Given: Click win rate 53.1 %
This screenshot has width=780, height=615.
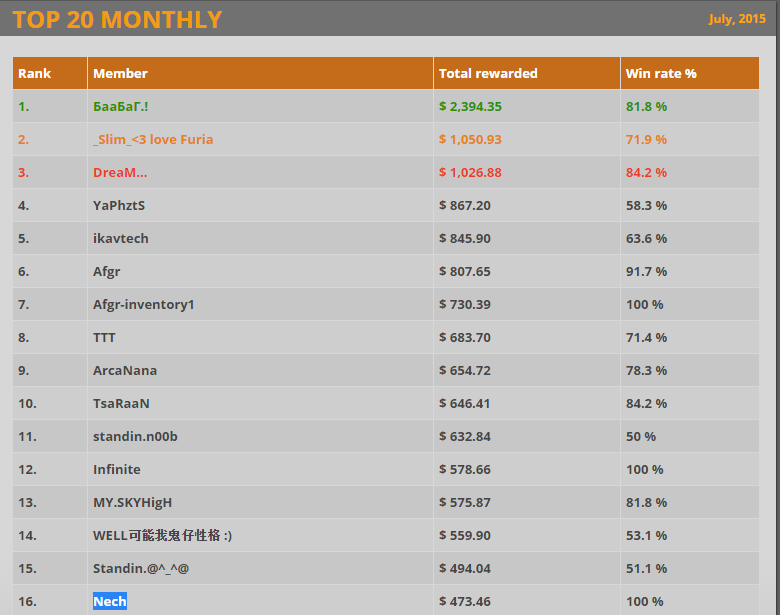Looking at the screenshot, I should point(646,535).
